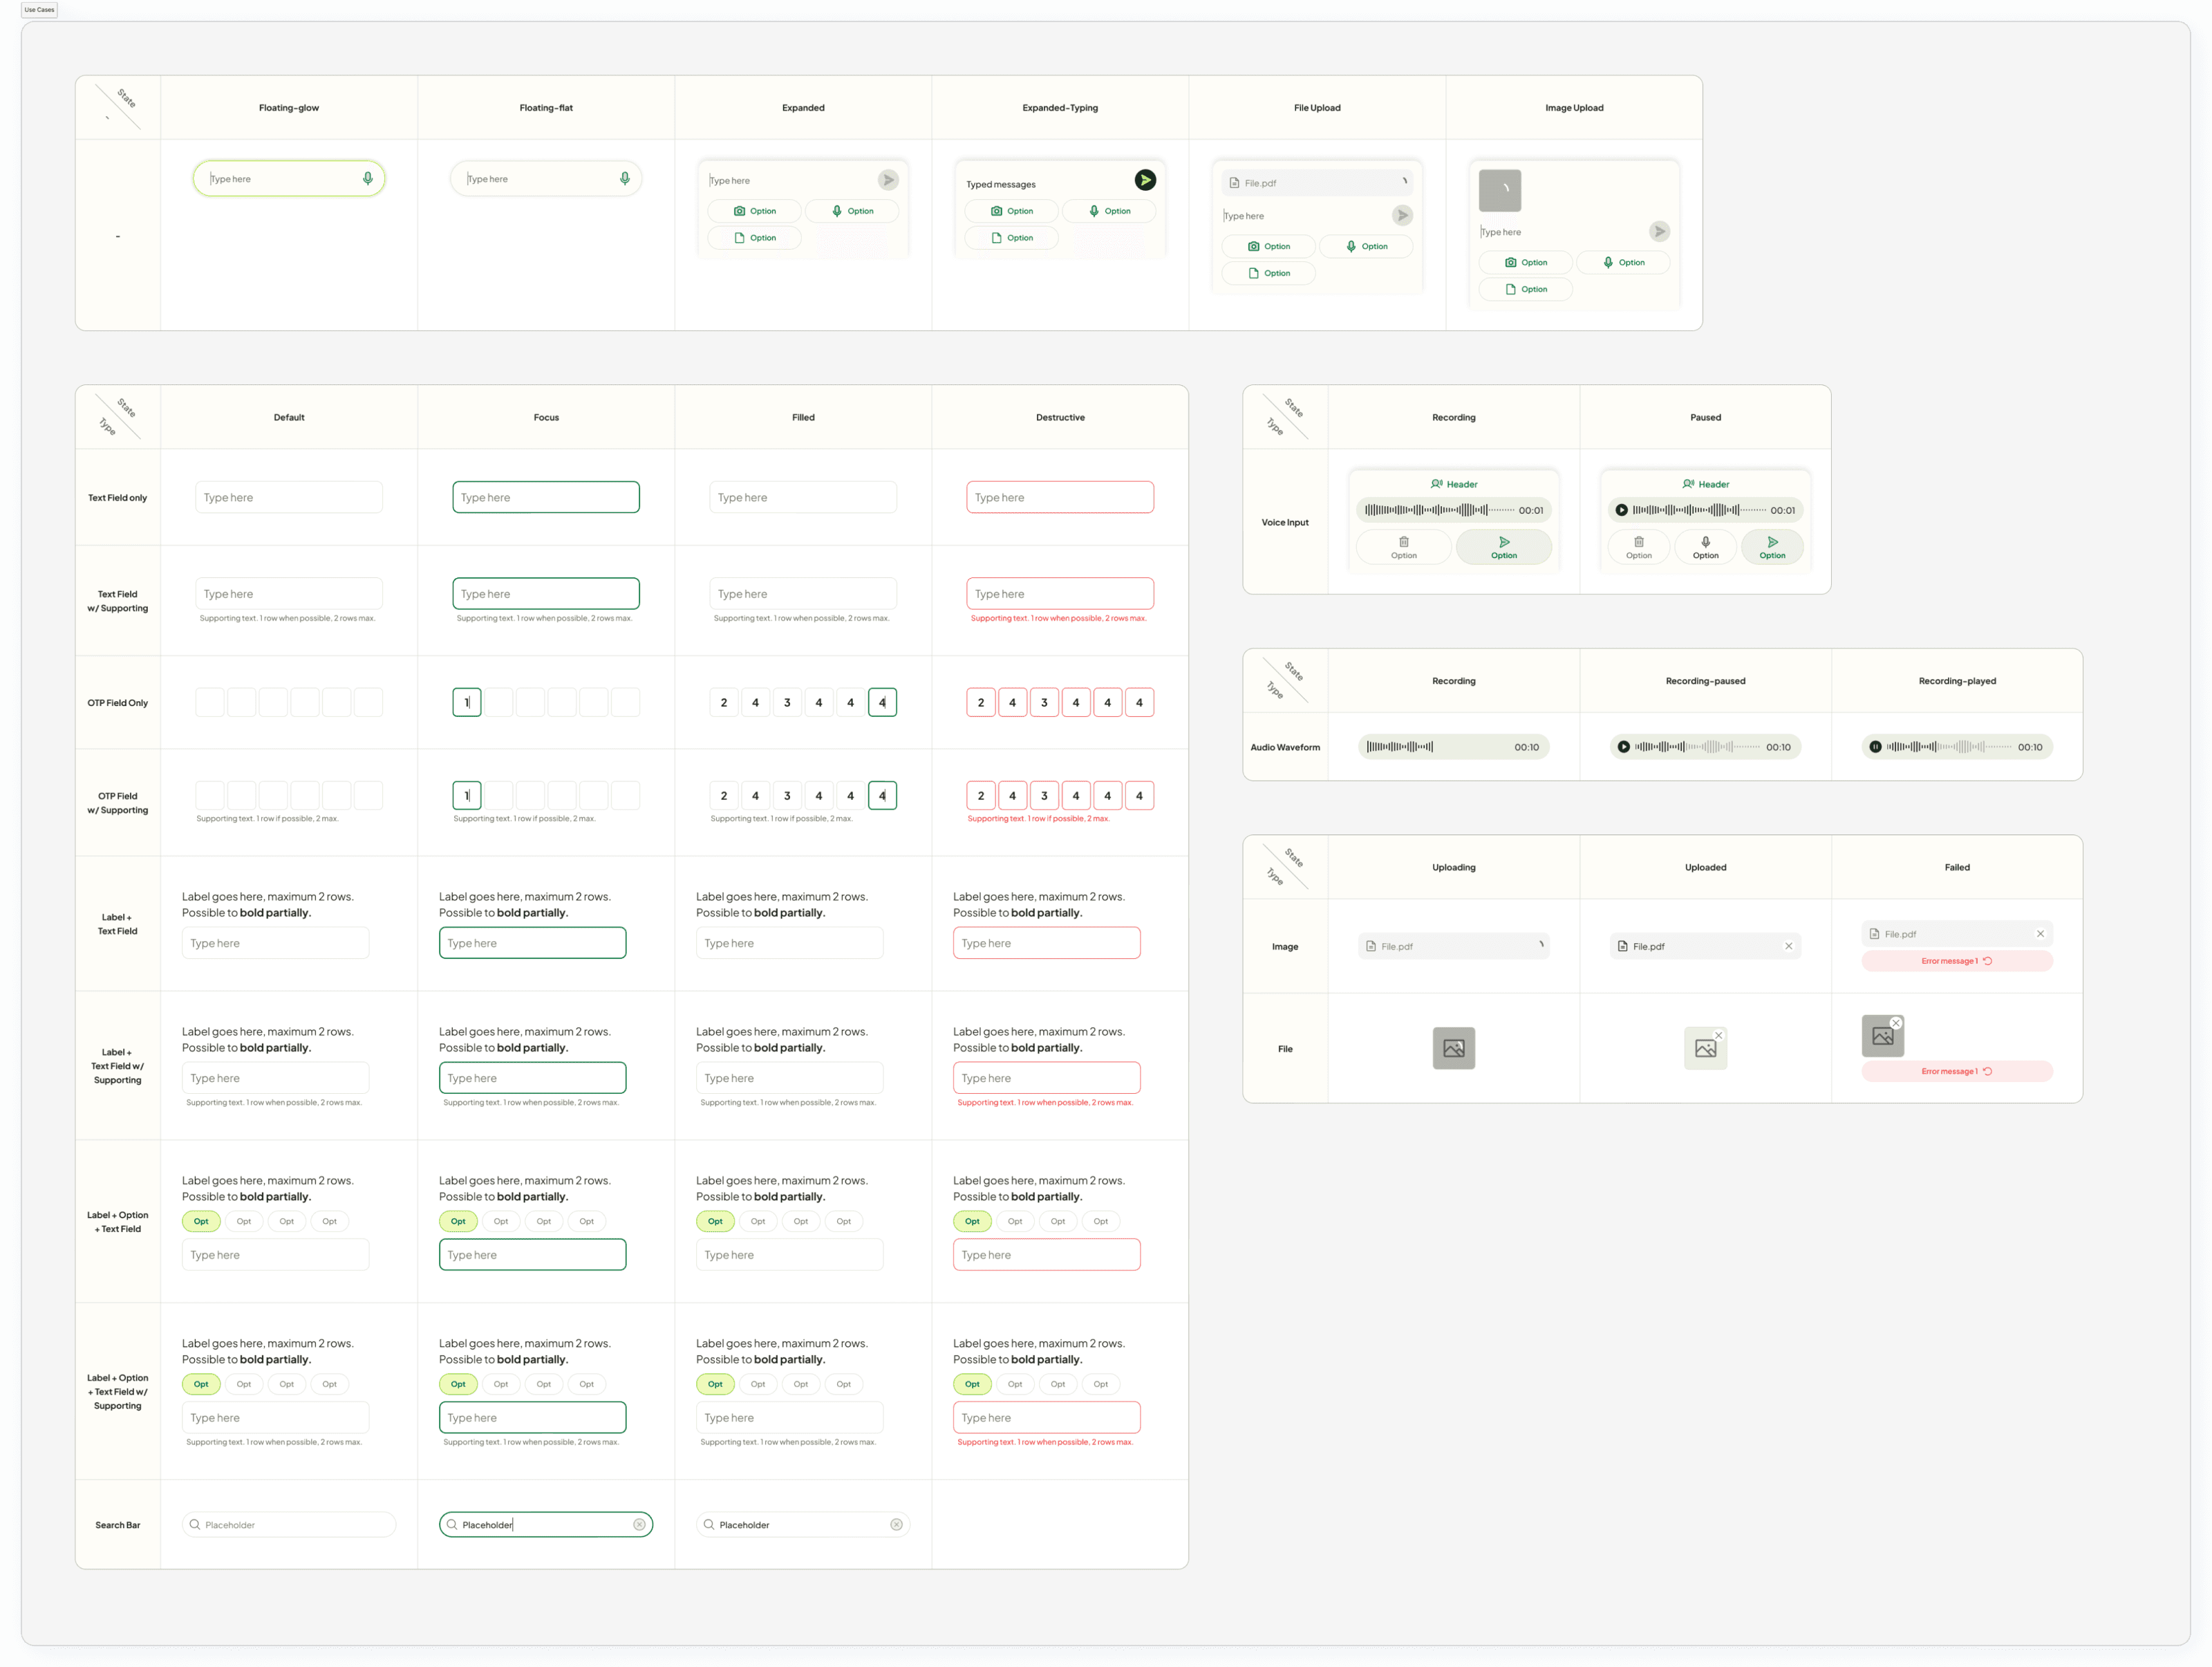Click the Default Text Field only input
This screenshot has height=1667, width=2212.
click(x=289, y=497)
